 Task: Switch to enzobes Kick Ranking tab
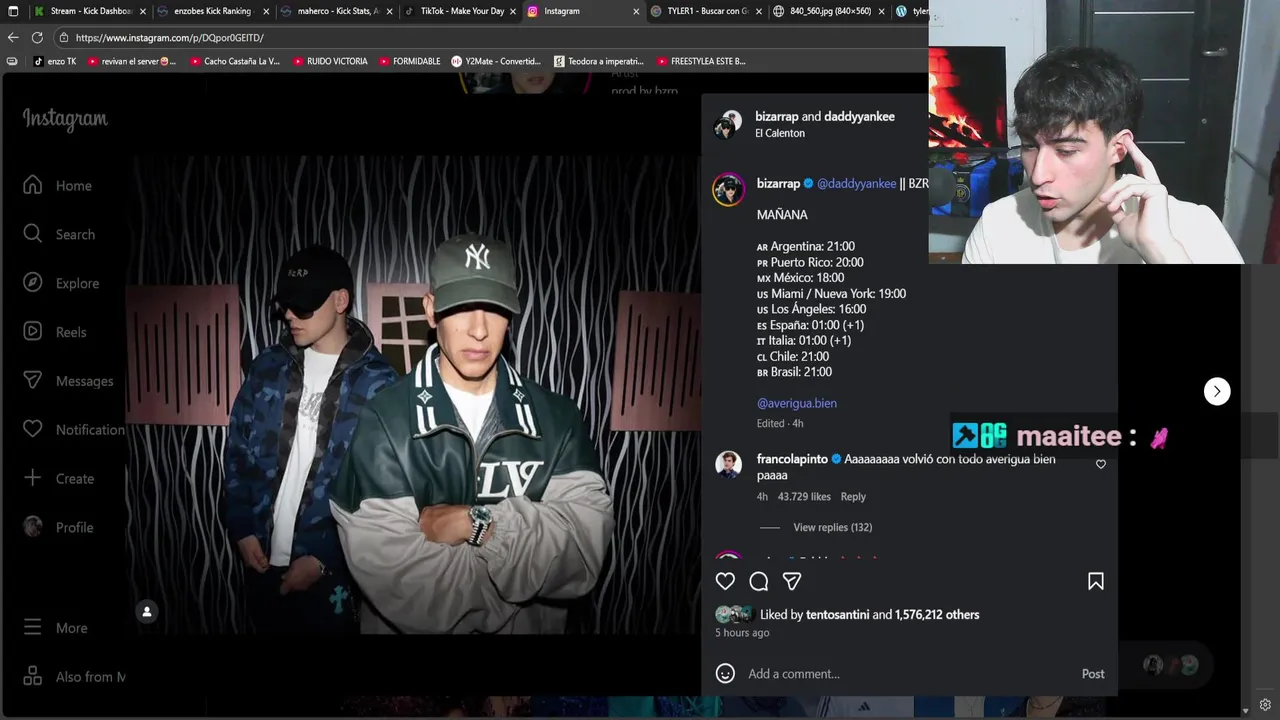pos(212,11)
